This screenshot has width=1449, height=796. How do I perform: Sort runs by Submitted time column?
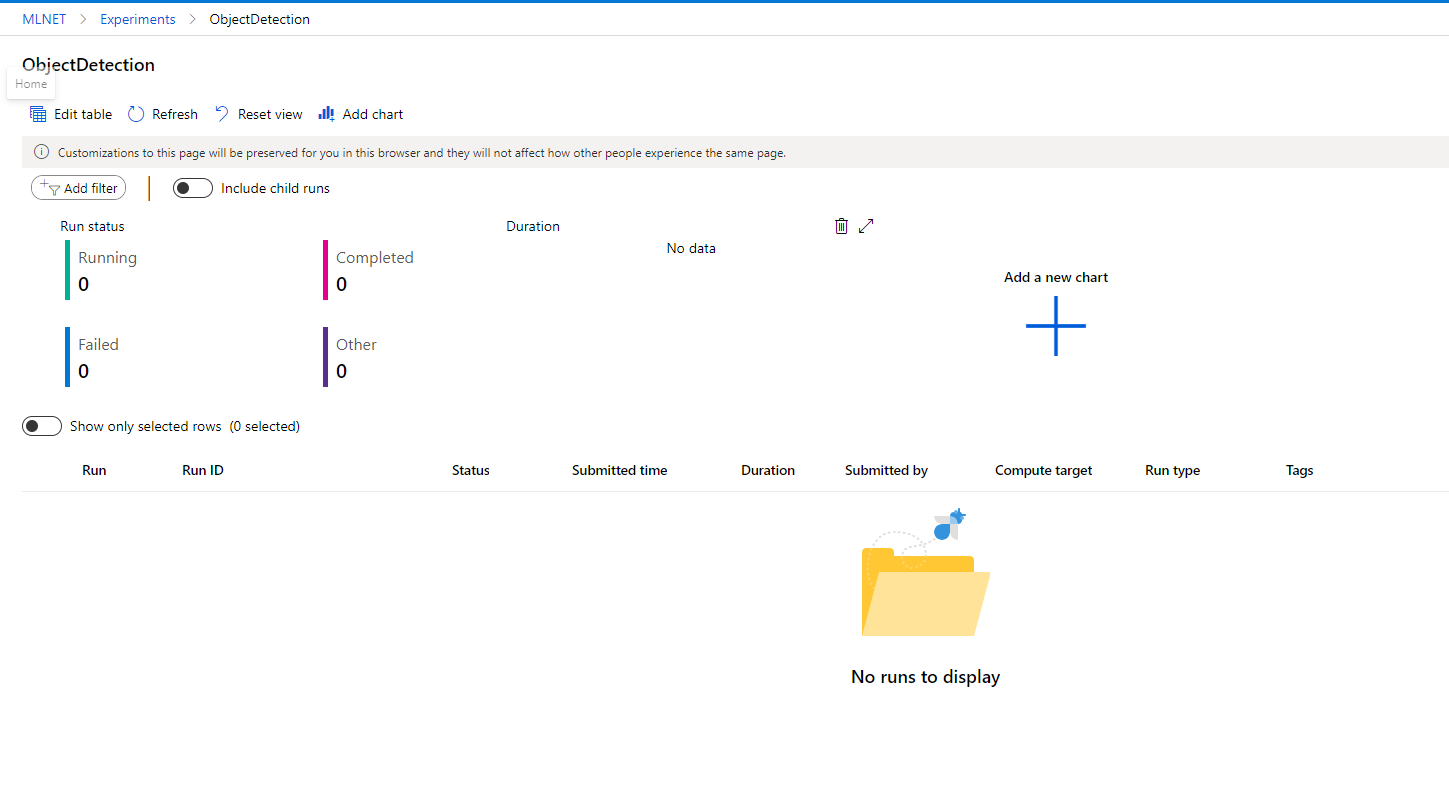click(619, 470)
